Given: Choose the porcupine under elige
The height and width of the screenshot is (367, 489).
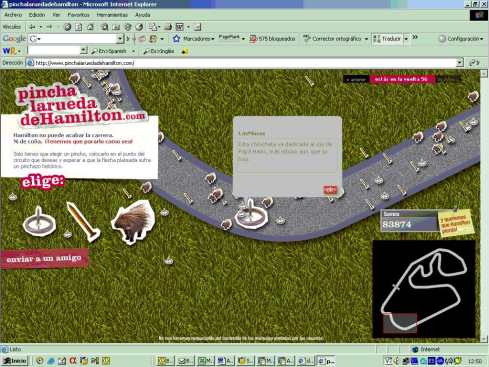Looking at the screenshot, I should 134,221.
